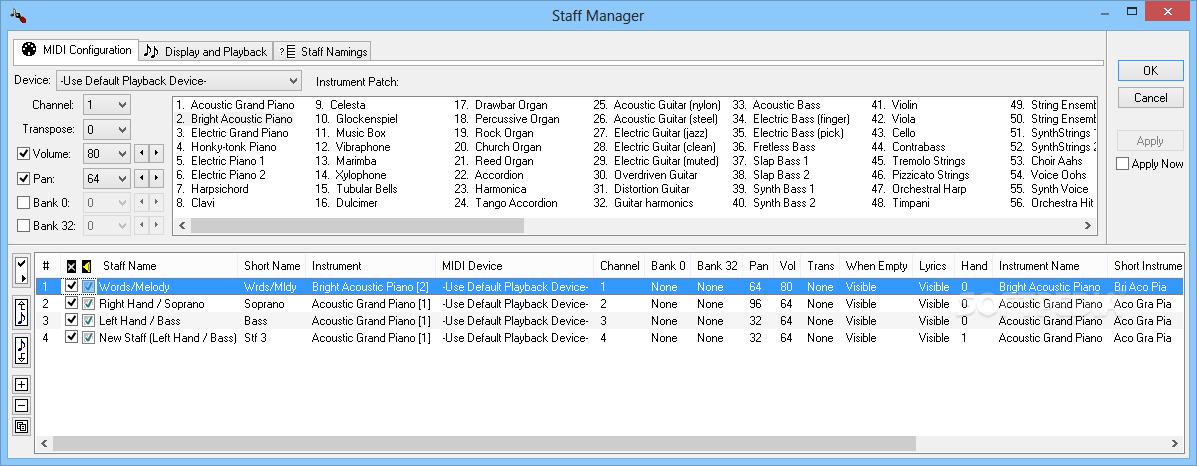Viewport: 1197px width, 466px height.
Task: Click the Cancel button
Action: [1150, 98]
